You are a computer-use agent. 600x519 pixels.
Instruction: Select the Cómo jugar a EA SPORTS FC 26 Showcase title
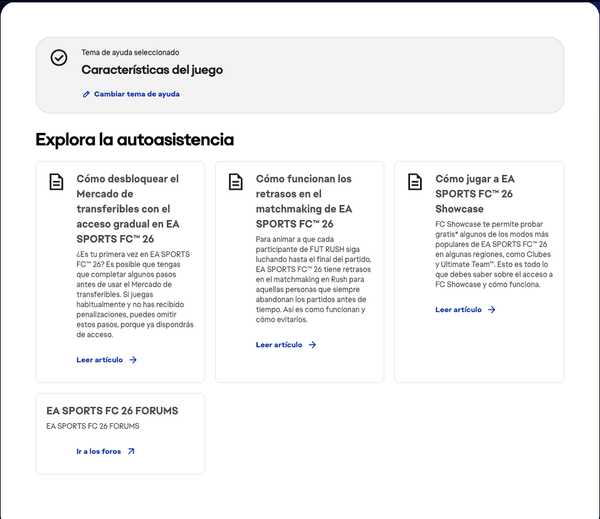pos(474,194)
